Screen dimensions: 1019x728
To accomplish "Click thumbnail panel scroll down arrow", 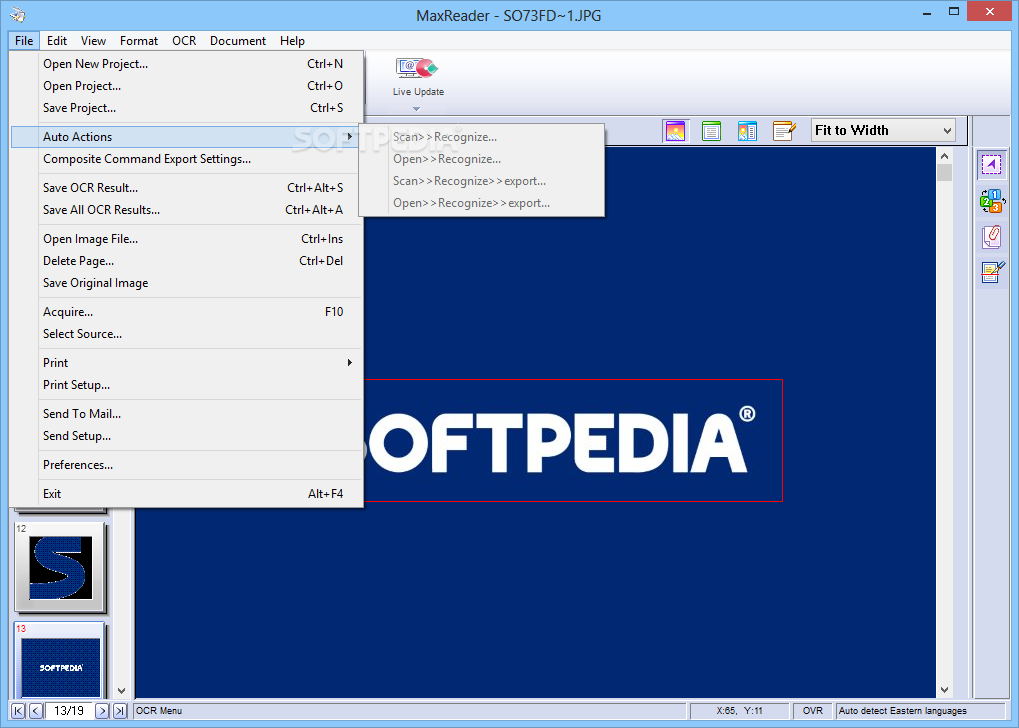I will pos(122,690).
